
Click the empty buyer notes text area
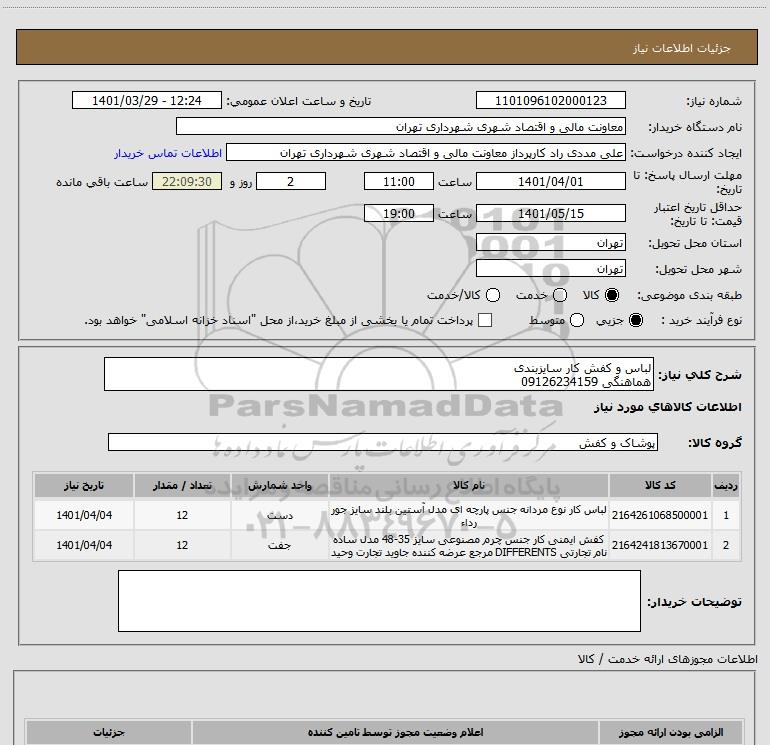tap(379, 601)
